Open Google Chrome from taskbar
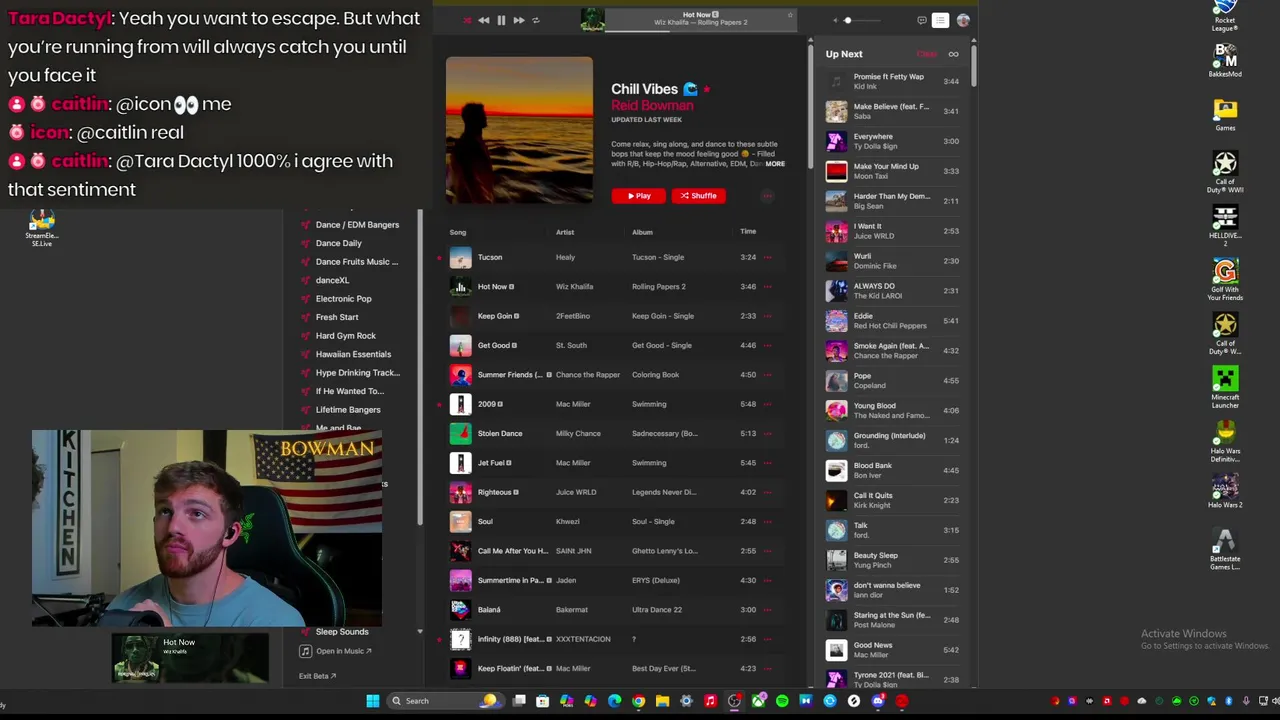Screen dimensions: 1280x720 (638, 701)
